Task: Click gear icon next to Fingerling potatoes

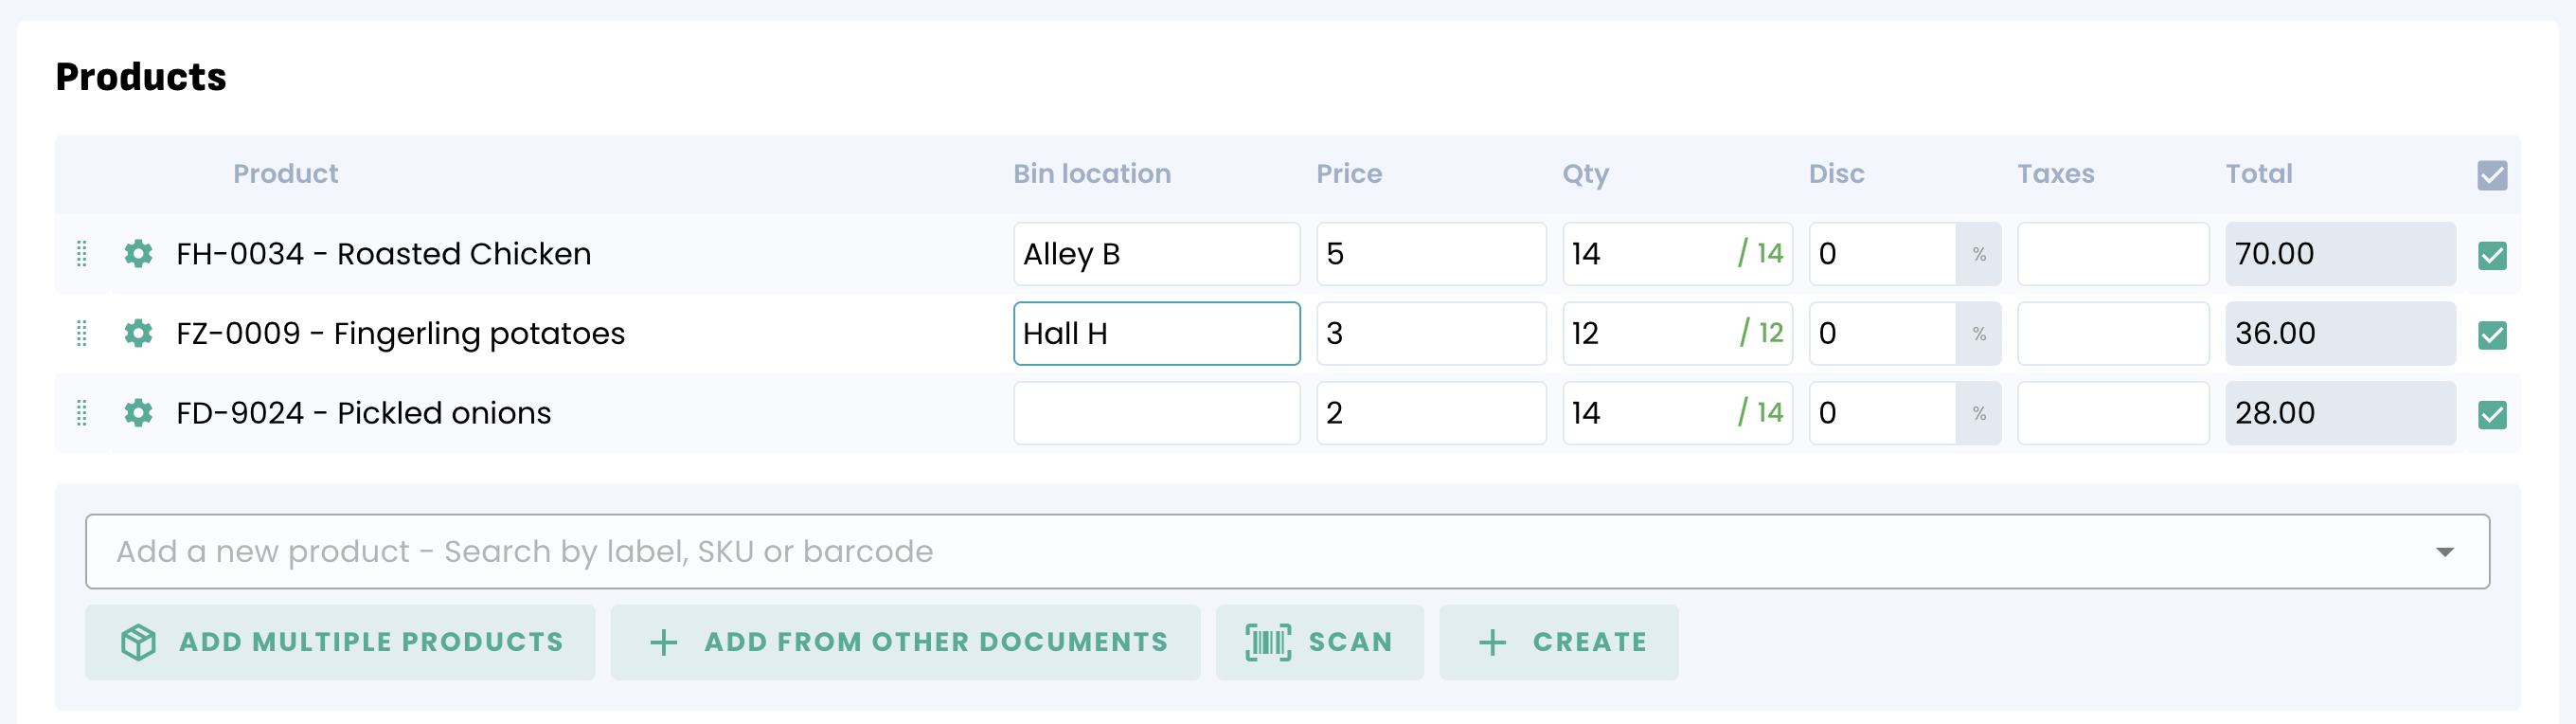Action: pos(138,333)
